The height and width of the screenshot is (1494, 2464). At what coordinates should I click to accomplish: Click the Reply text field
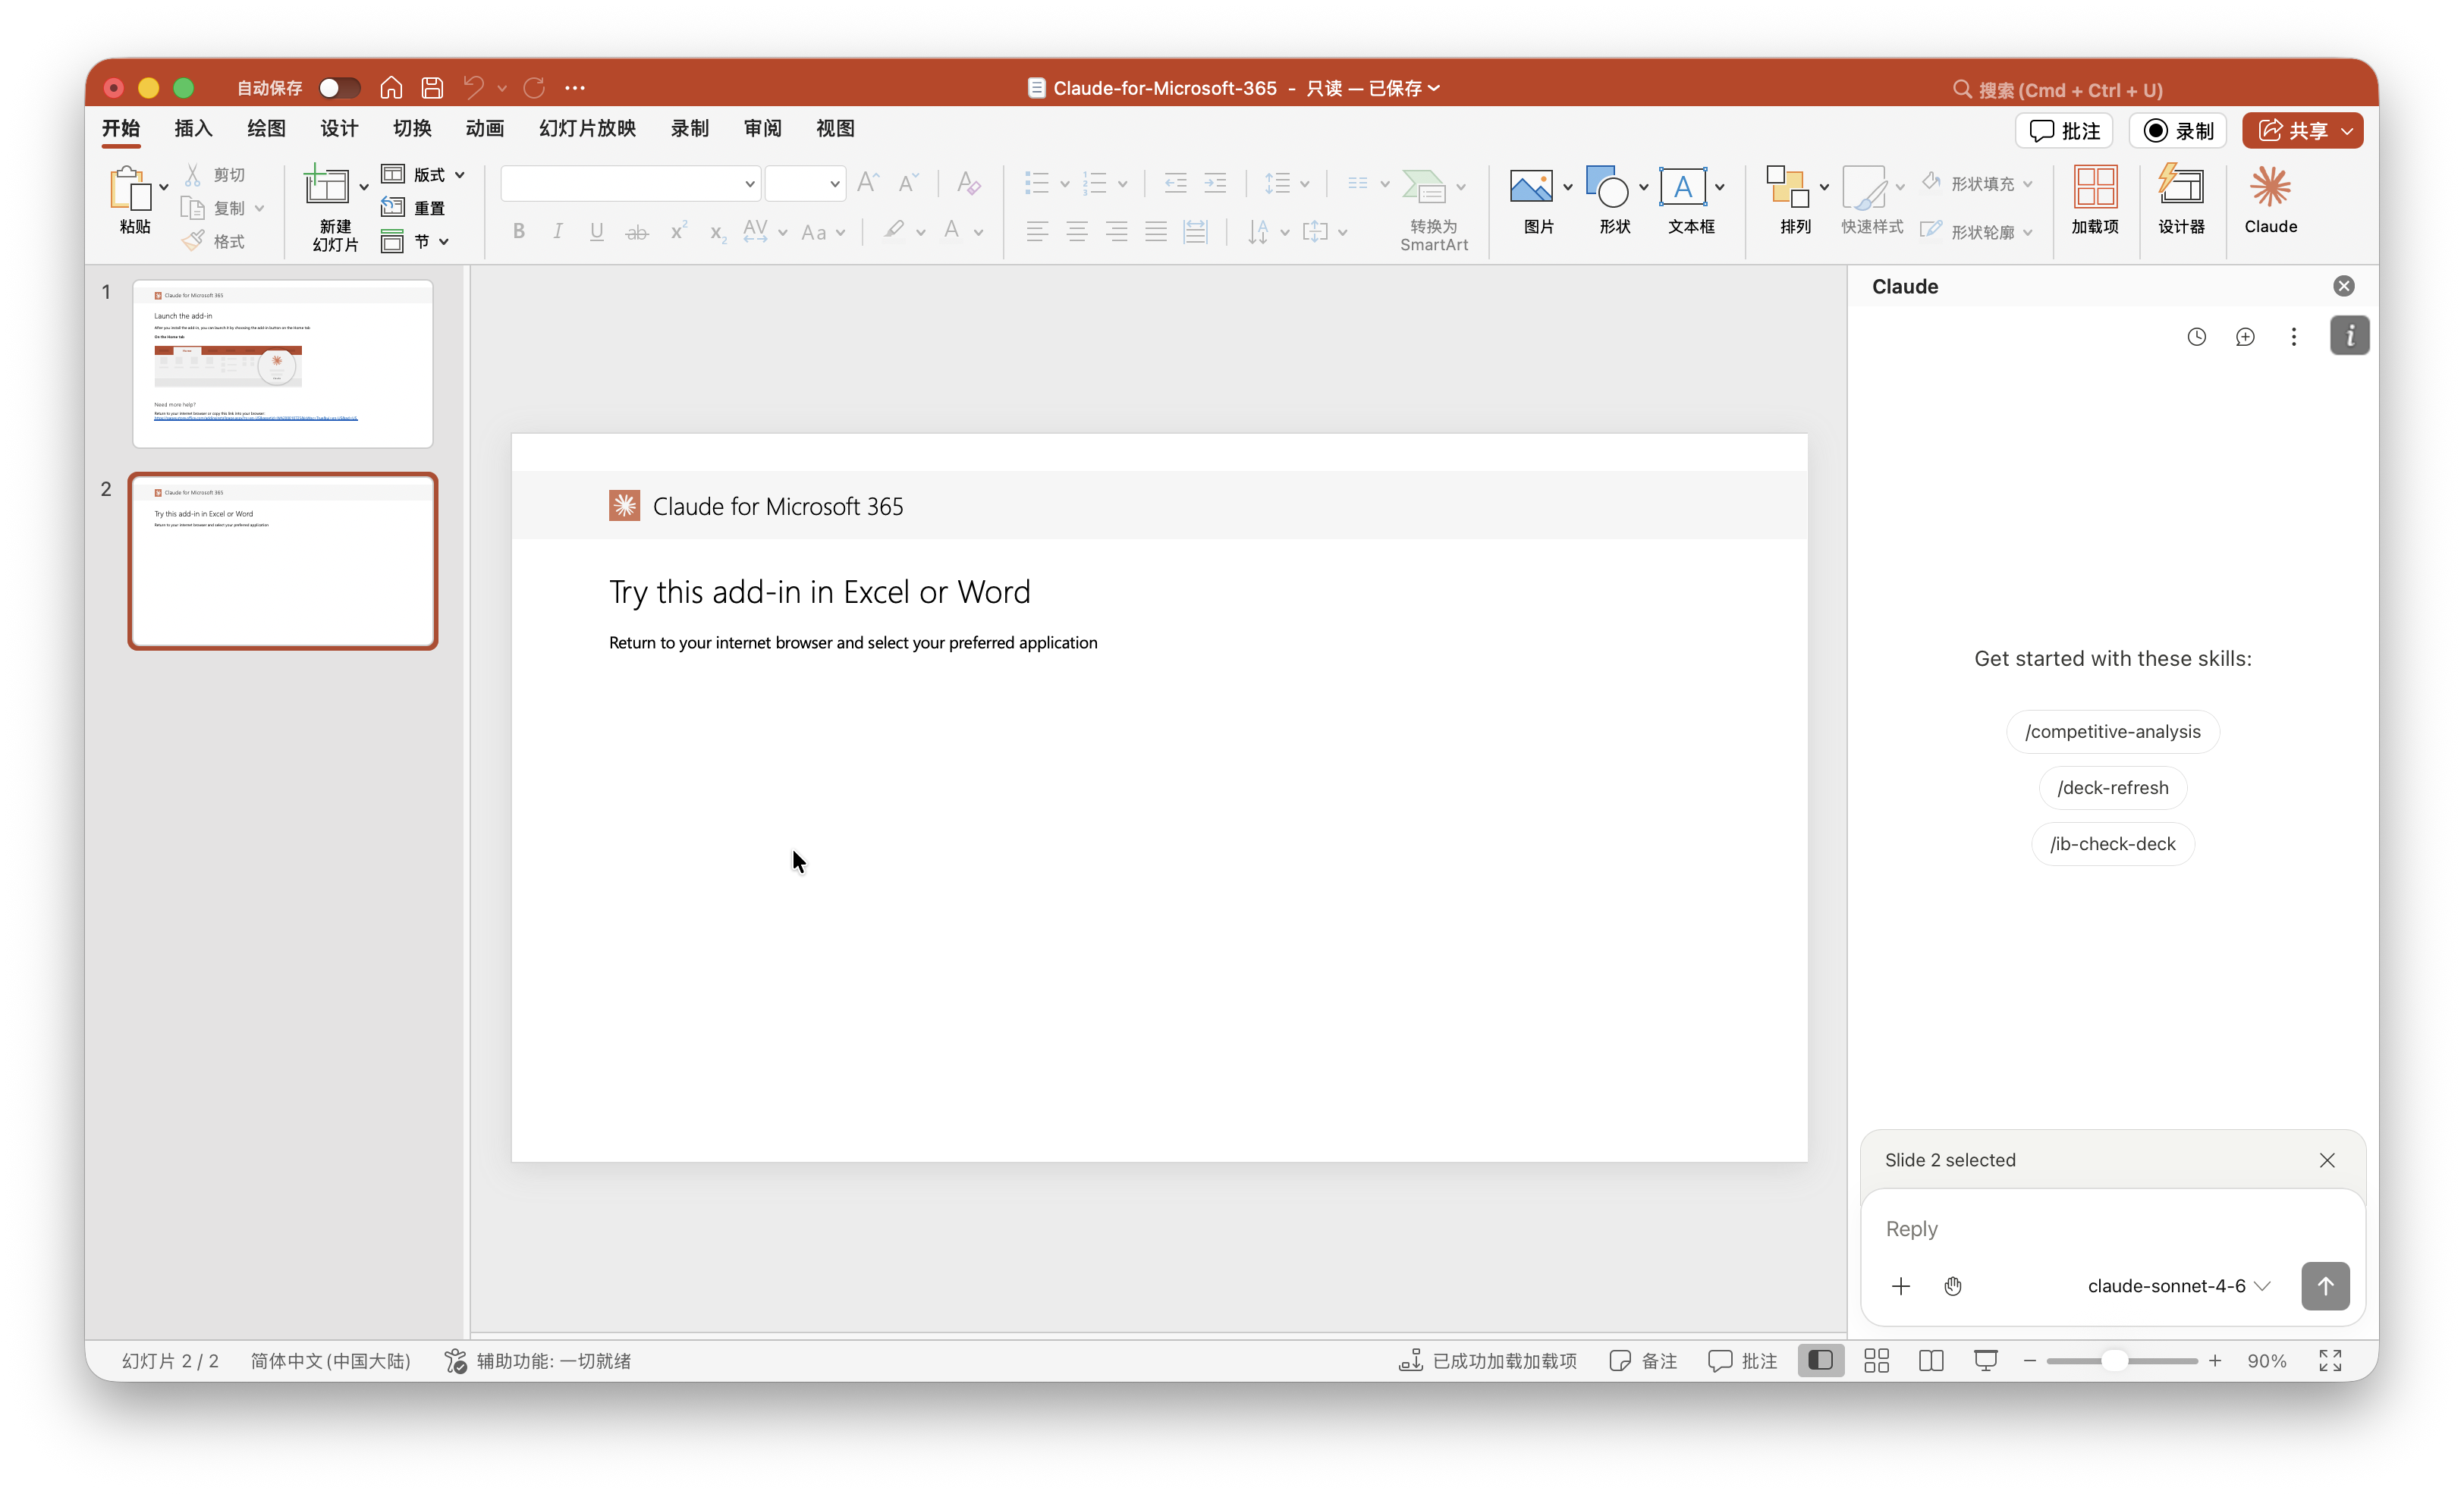[2112, 1228]
